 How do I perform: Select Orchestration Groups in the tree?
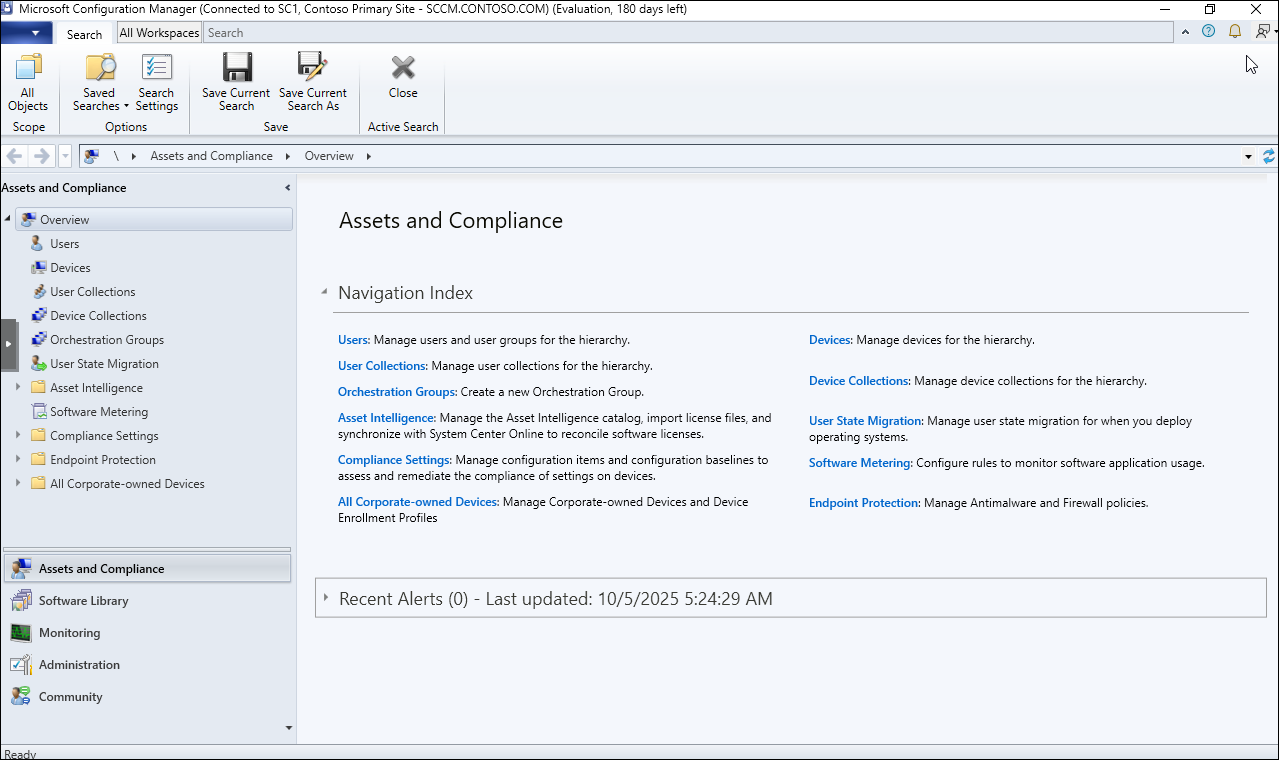(x=106, y=340)
